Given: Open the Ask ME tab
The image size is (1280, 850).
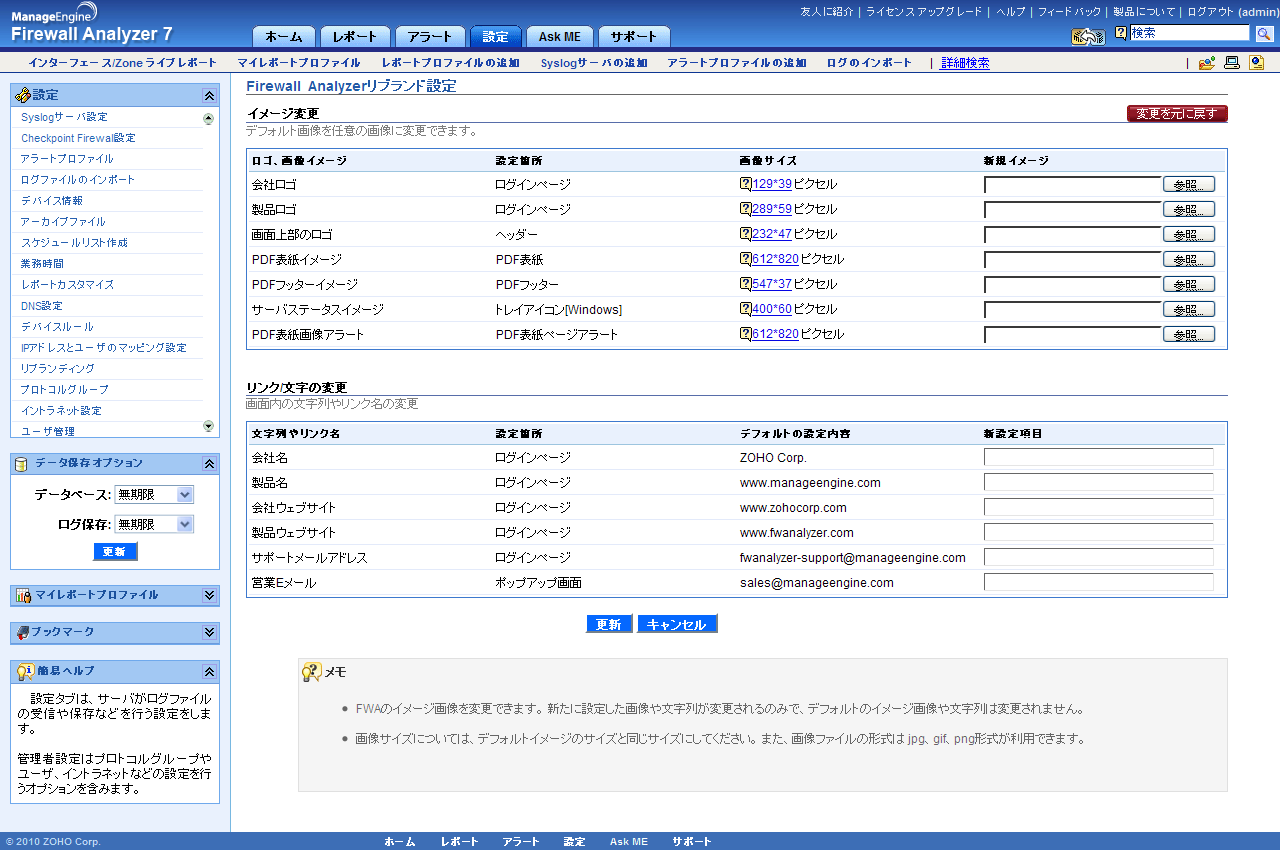Looking at the screenshot, I should pos(560,37).
